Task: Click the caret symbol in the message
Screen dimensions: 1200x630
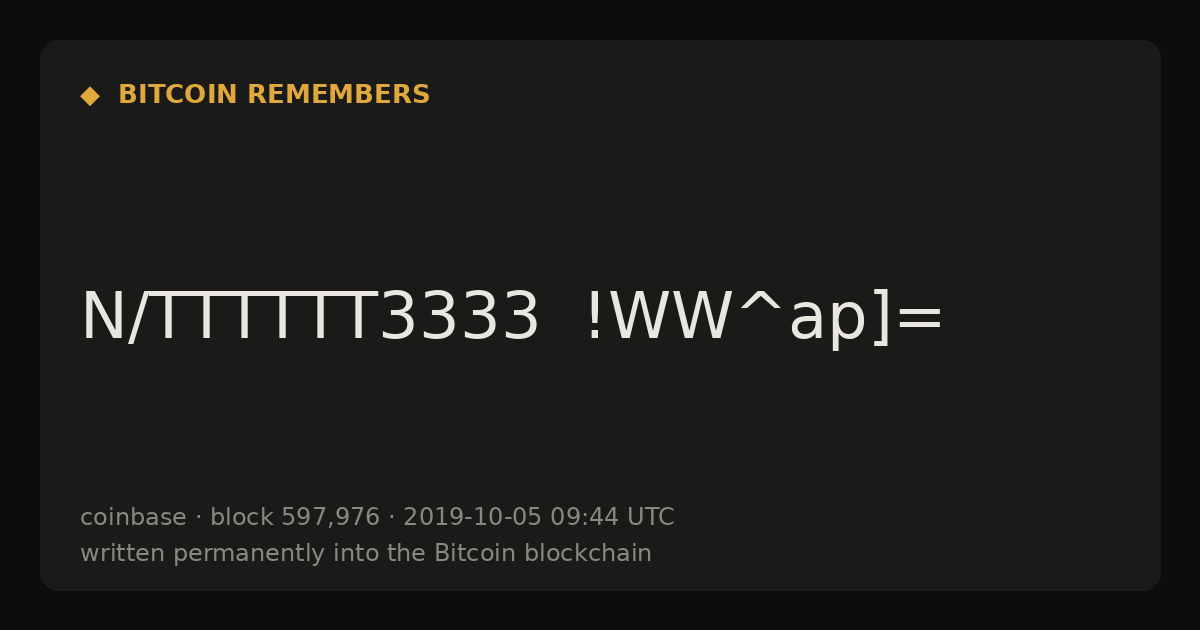Action: coord(760,305)
